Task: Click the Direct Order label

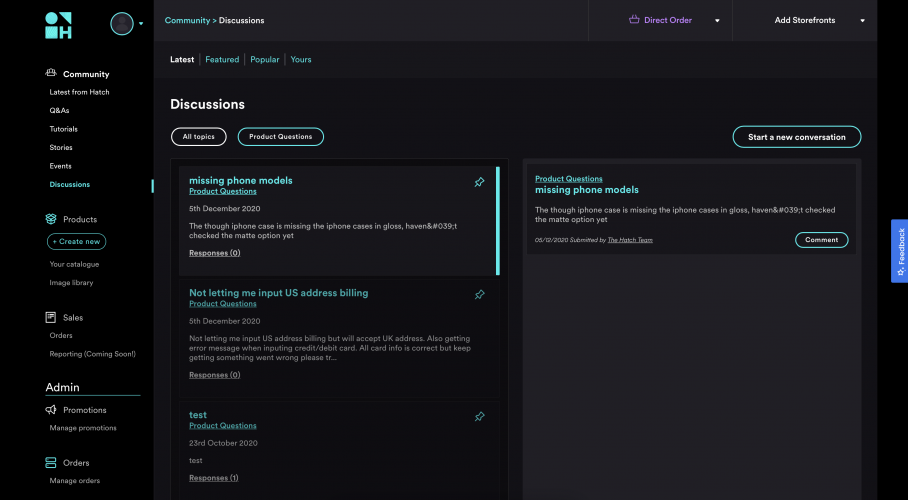Action: tap(668, 20)
